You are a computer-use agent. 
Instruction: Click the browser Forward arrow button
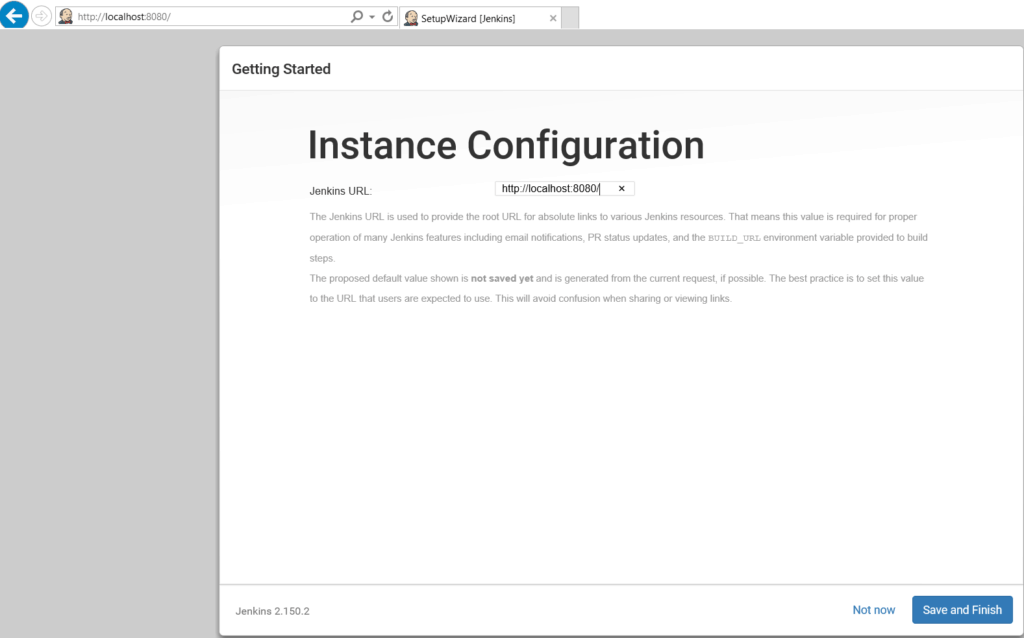41,16
